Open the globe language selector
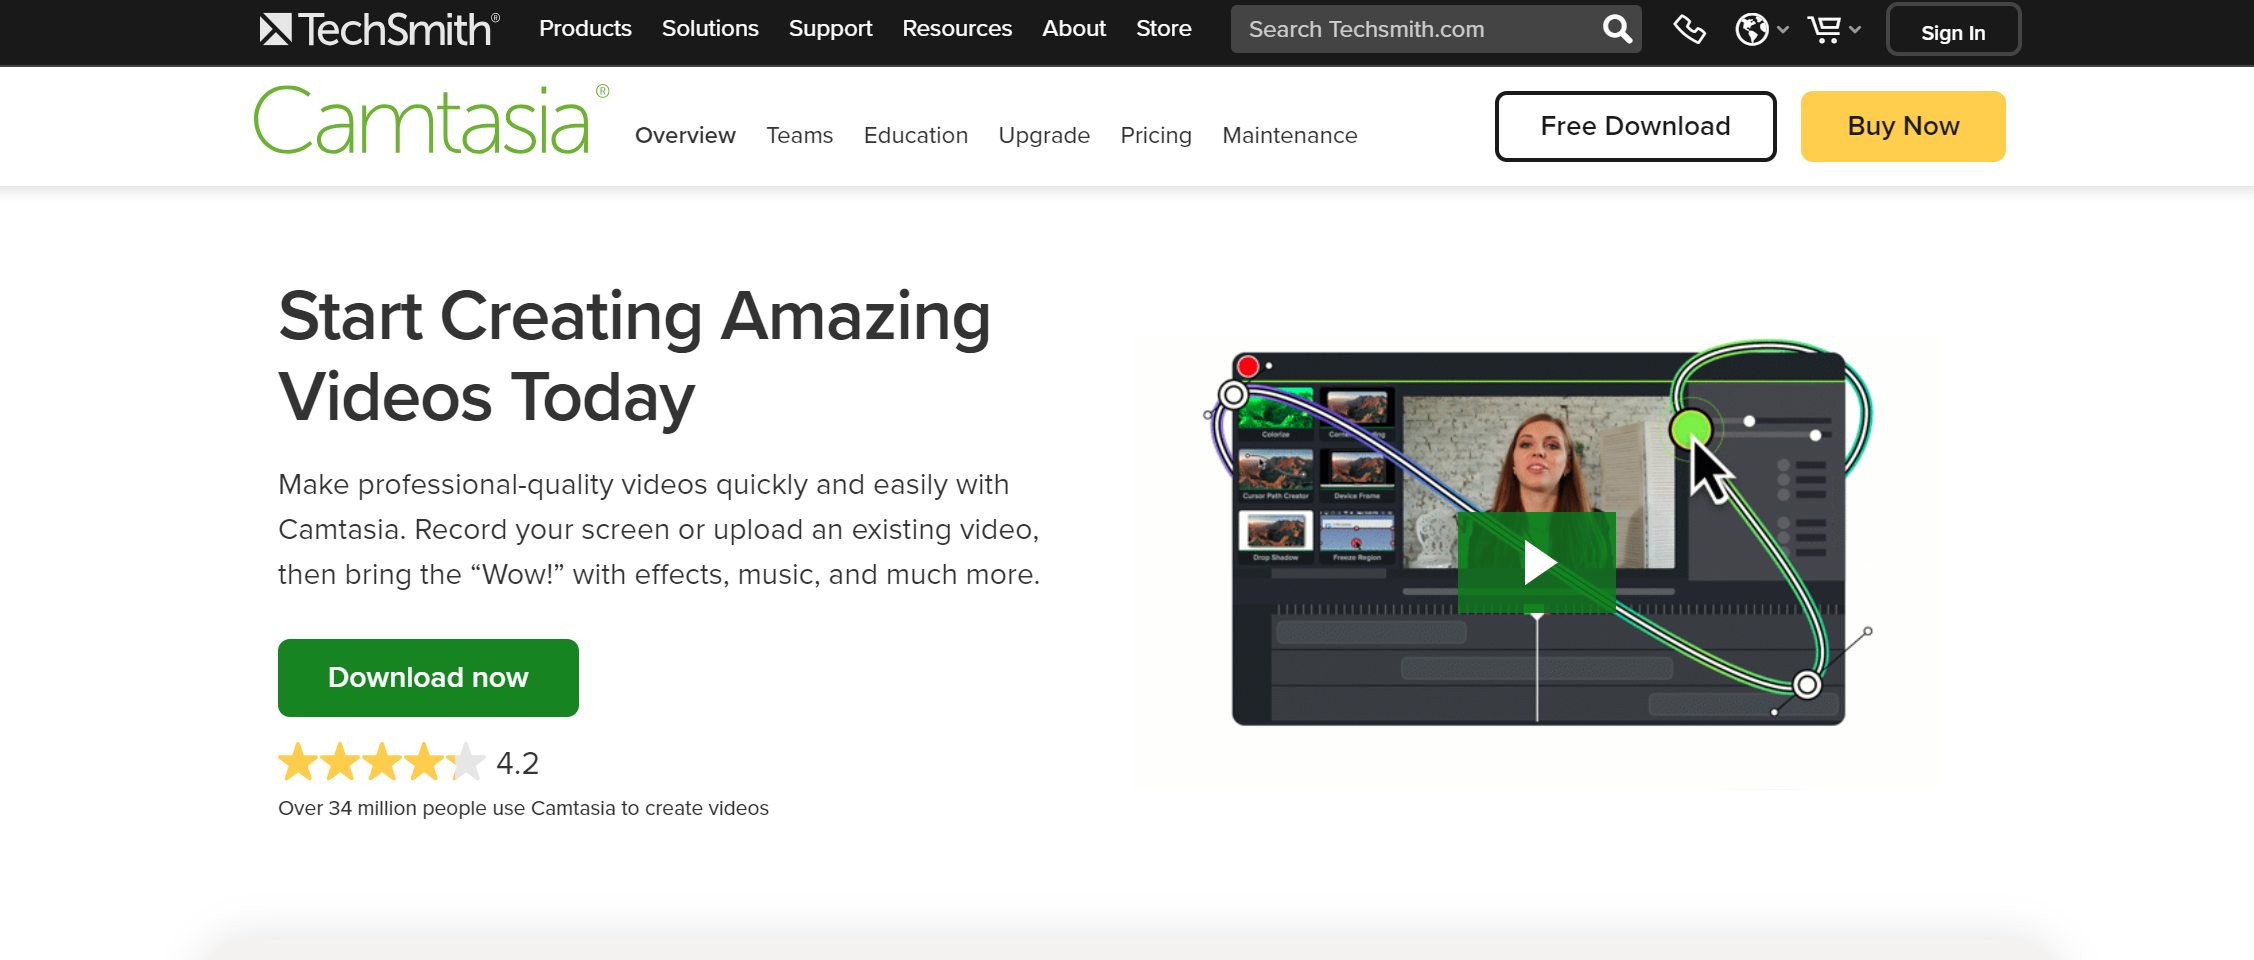Image resolution: width=2254 pixels, height=960 pixels. [x=1761, y=29]
